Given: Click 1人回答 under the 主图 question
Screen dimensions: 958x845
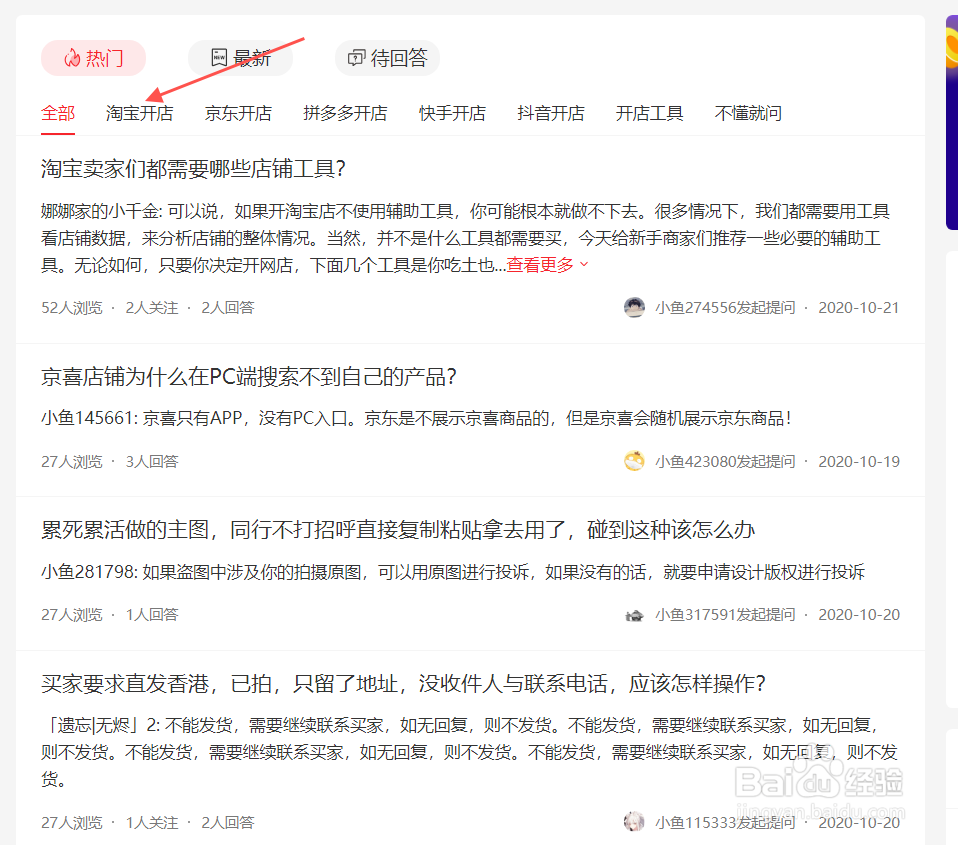Looking at the screenshot, I should click(152, 615).
